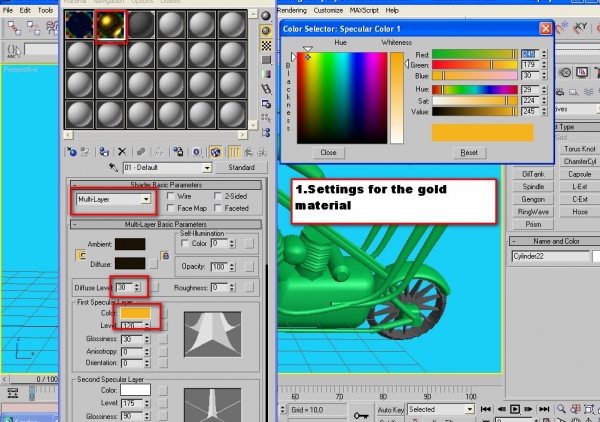The width and height of the screenshot is (600, 422).
Task: Click the Make Material Copy icon
Action: tap(141, 152)
